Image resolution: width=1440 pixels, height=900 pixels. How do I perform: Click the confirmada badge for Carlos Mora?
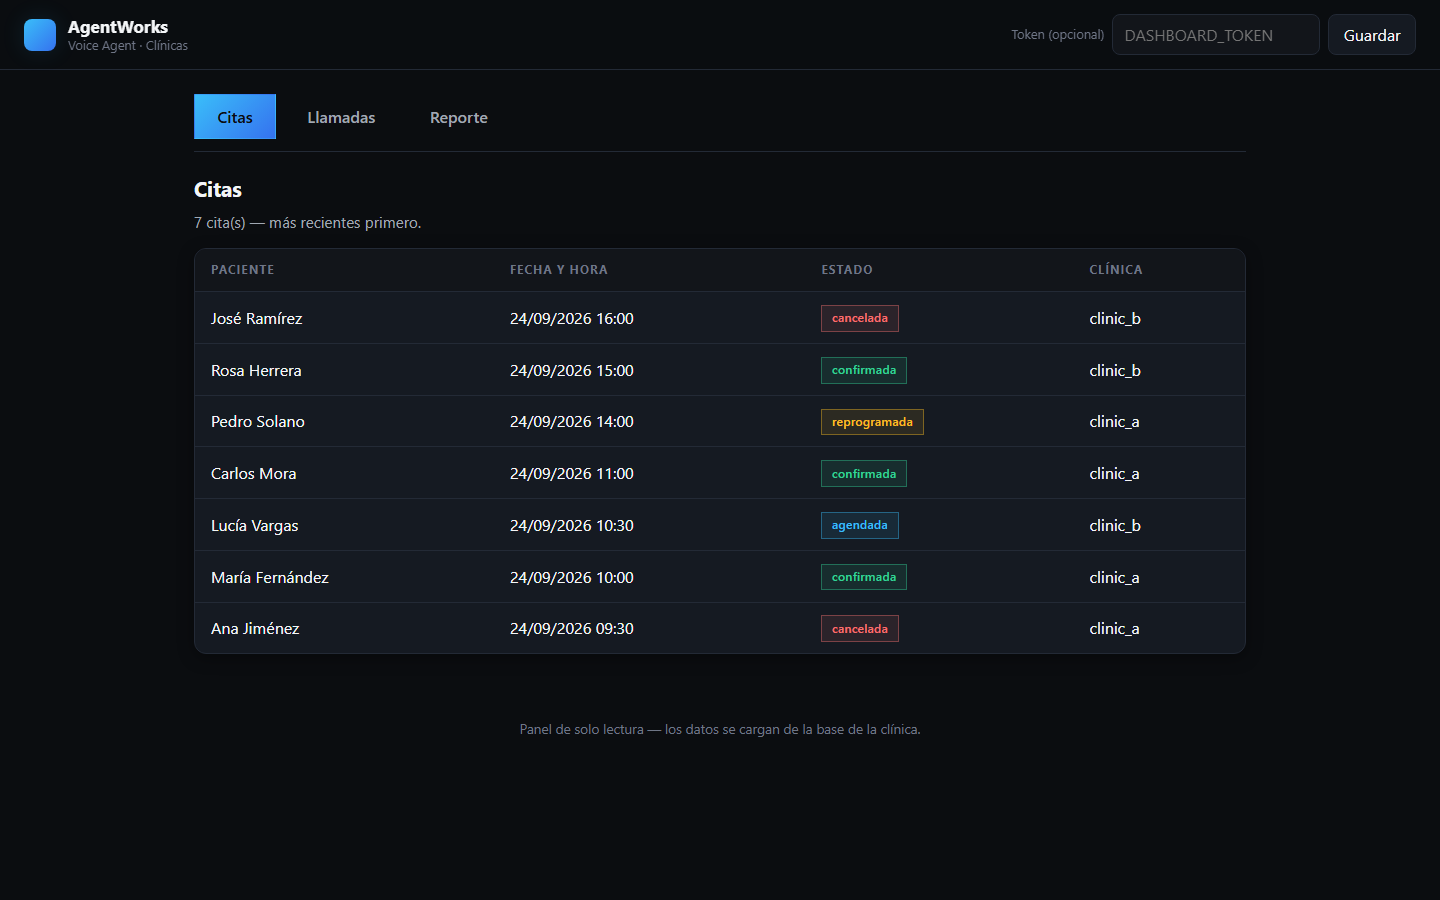point(864,474)
